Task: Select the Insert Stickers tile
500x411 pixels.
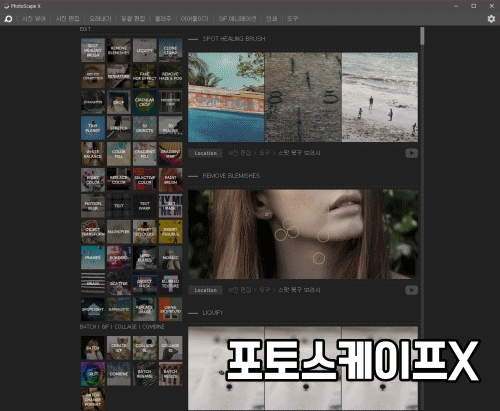Action: pos(145,231)
